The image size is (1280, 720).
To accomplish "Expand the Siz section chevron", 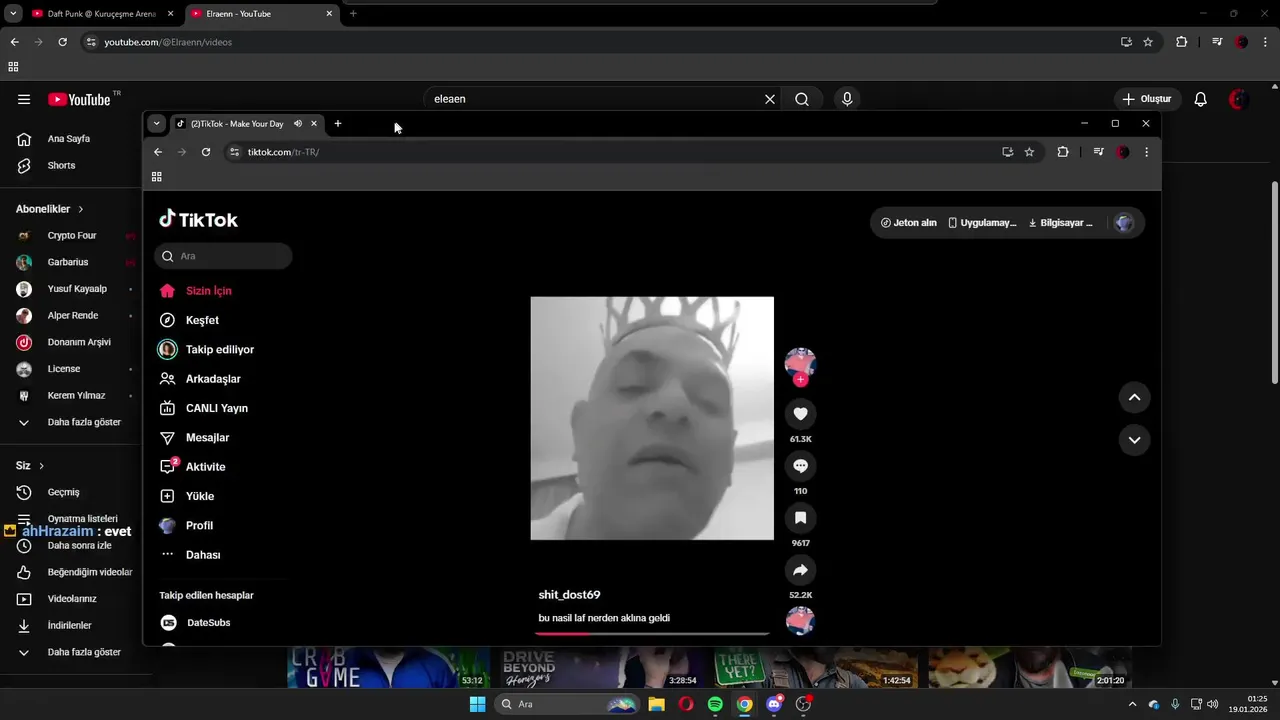I will (x=41, y=466).
